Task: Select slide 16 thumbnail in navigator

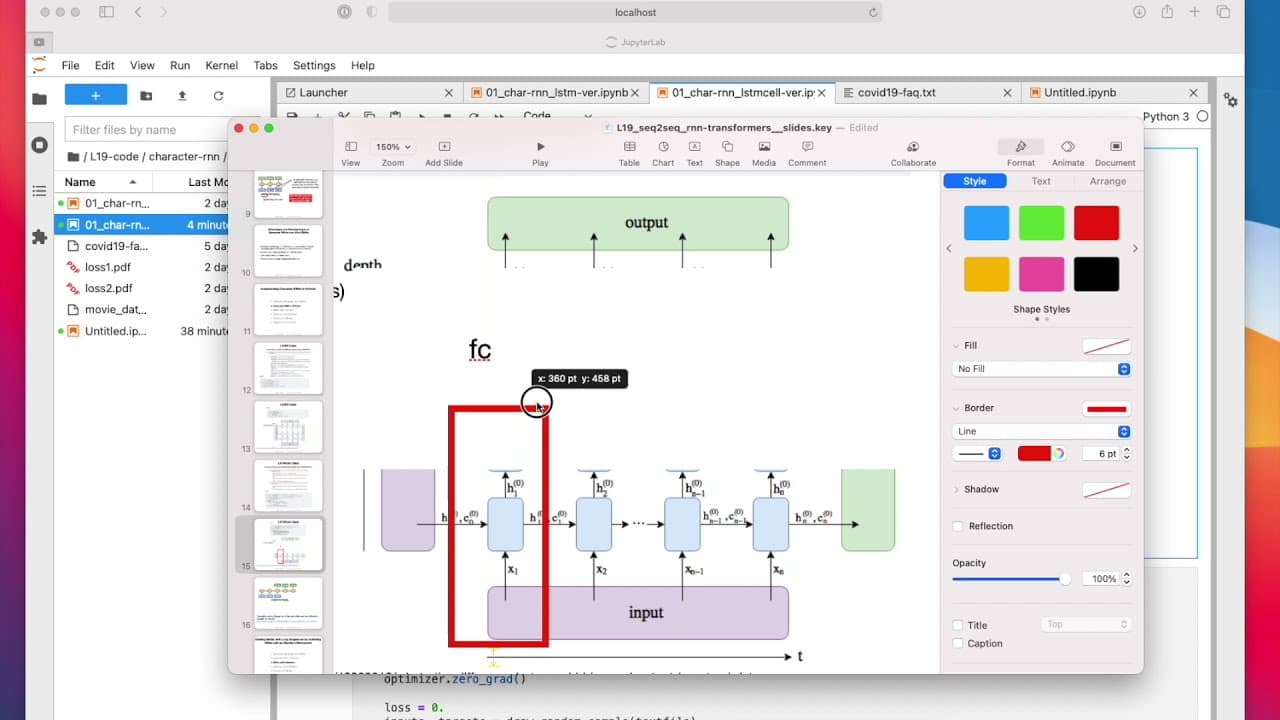Action: [288, 602]
